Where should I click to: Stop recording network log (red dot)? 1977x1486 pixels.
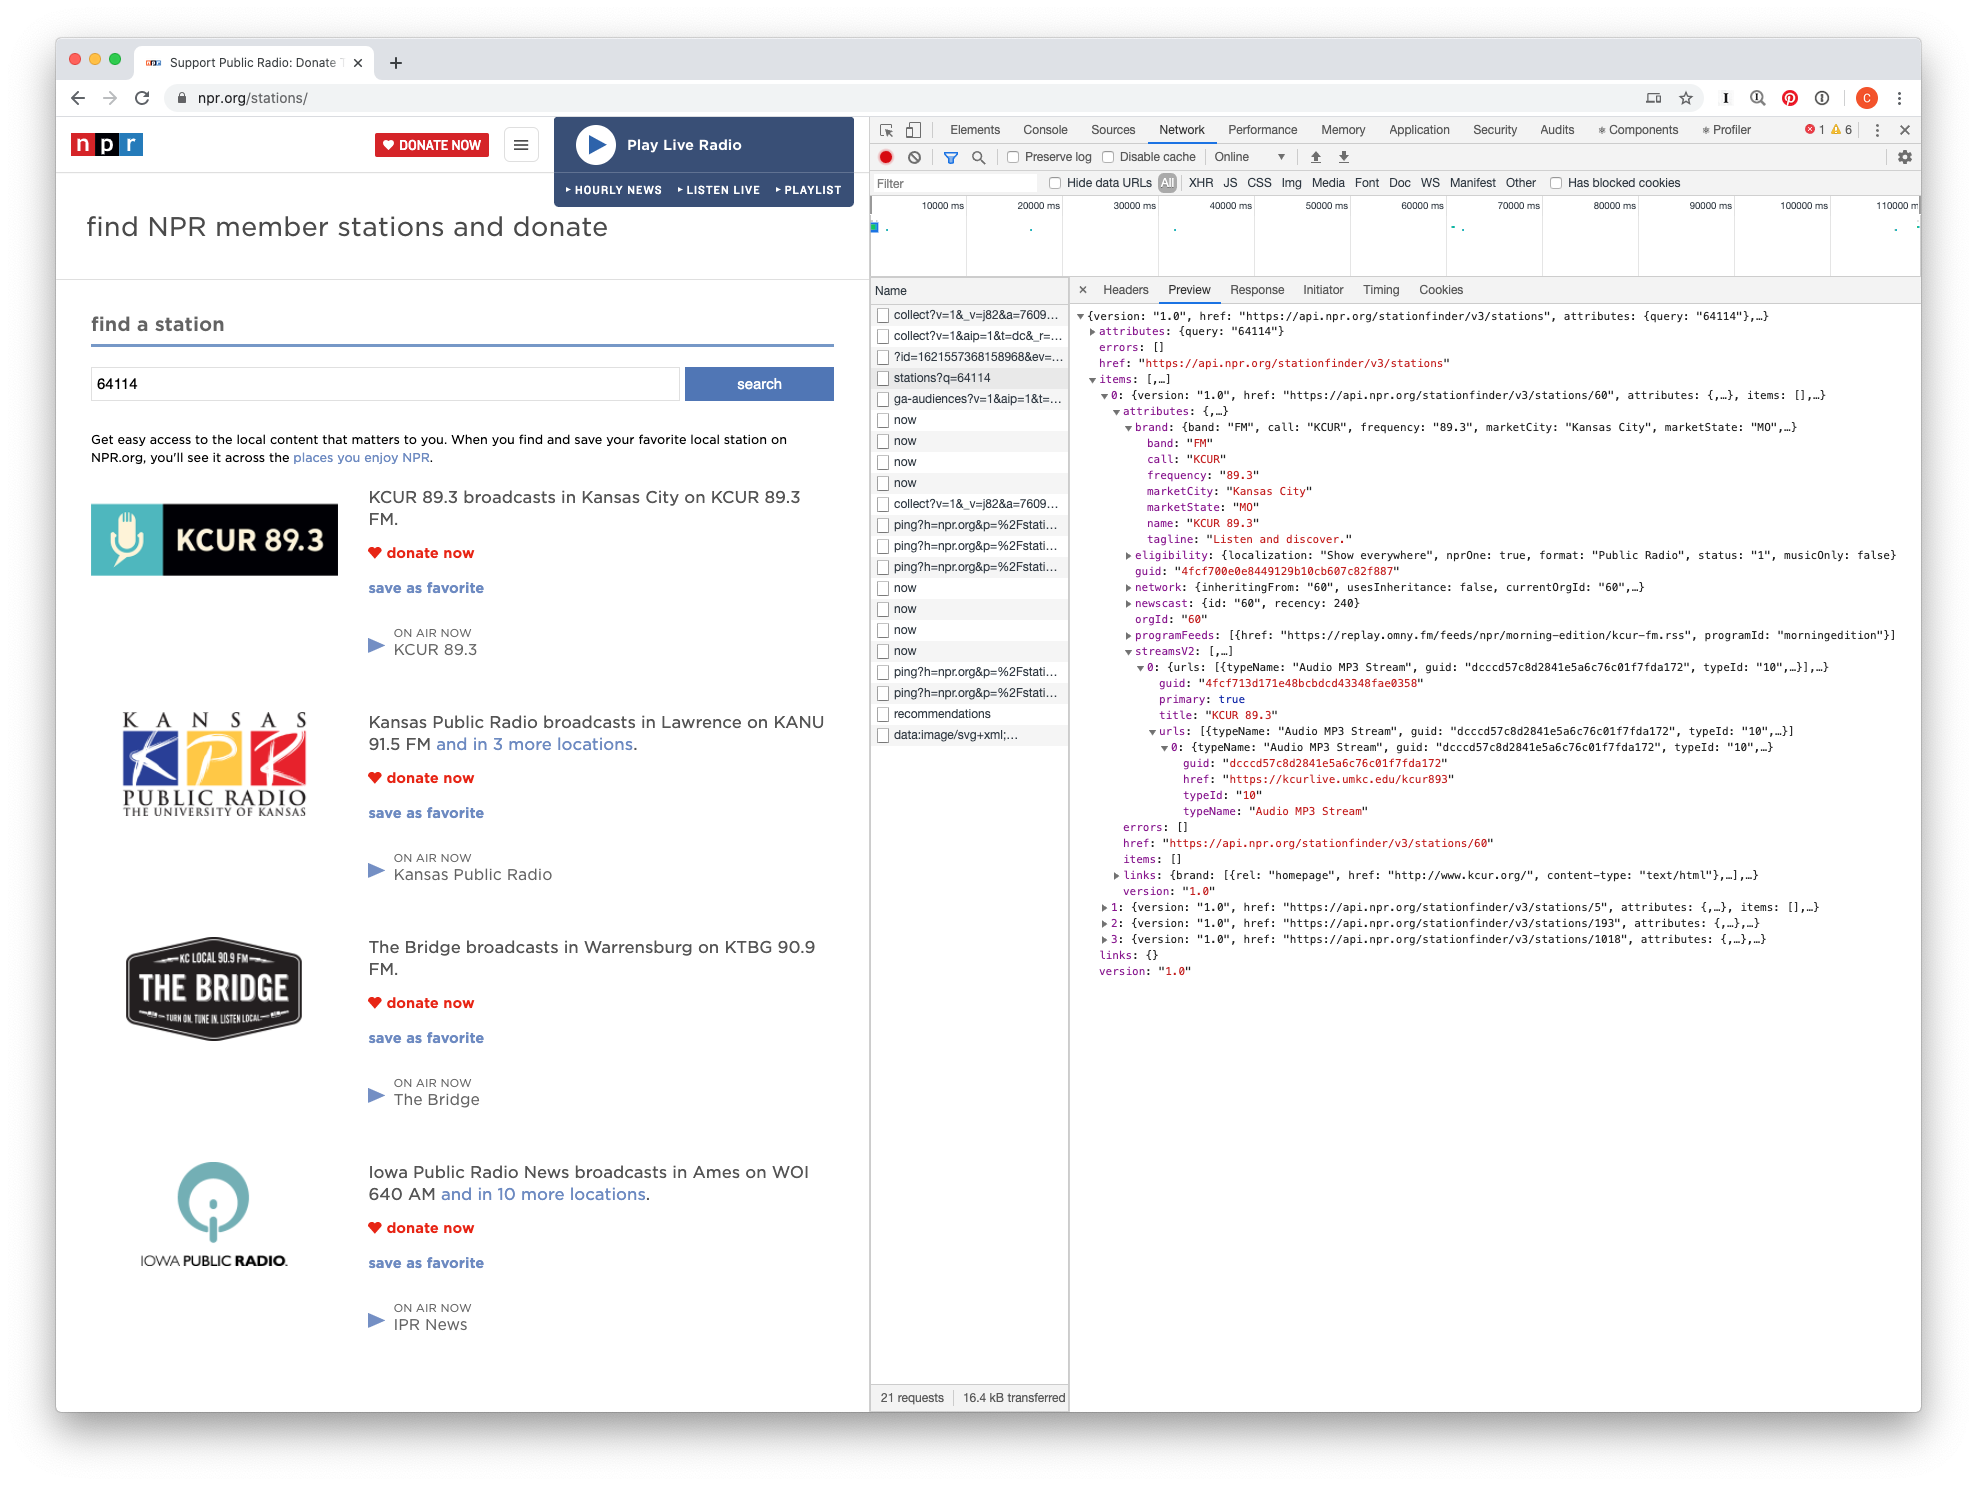coord(886,157)
